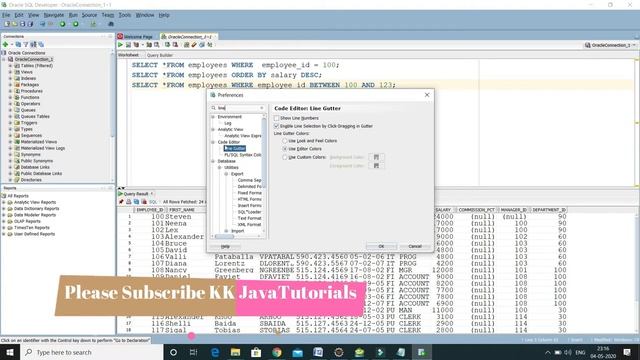Viewport: 640px width, 360px height.
Task: Open the OracleConnection_1 dropdown at top right
Action: click(x=611, y=45)
